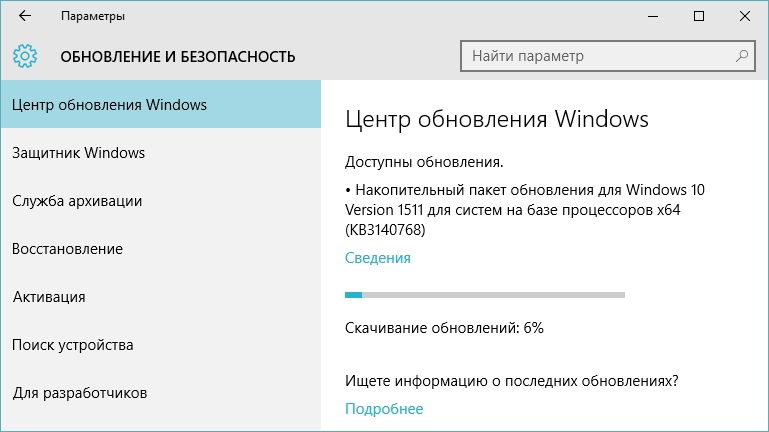Viewport: 769px width, 432px height.
Task: Go back using the arrow icon
Action: click(x=25, y=16)
